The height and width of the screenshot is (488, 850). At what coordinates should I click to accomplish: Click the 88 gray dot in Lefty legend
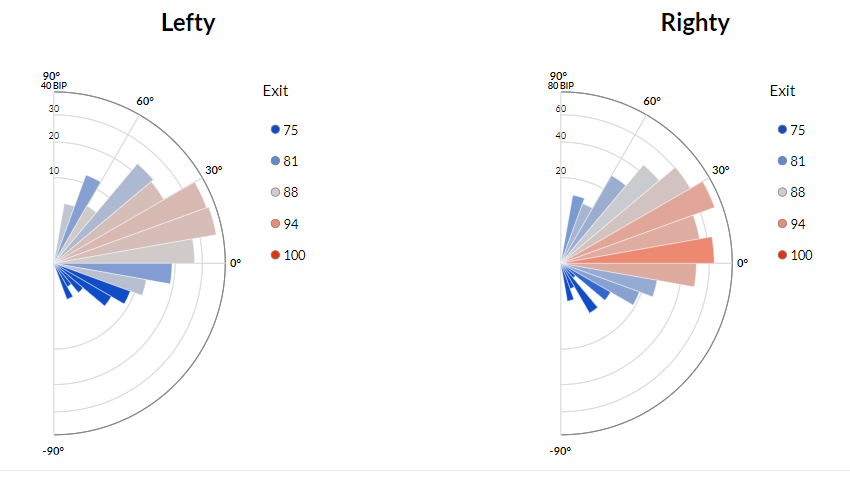[x=275, y=192]
